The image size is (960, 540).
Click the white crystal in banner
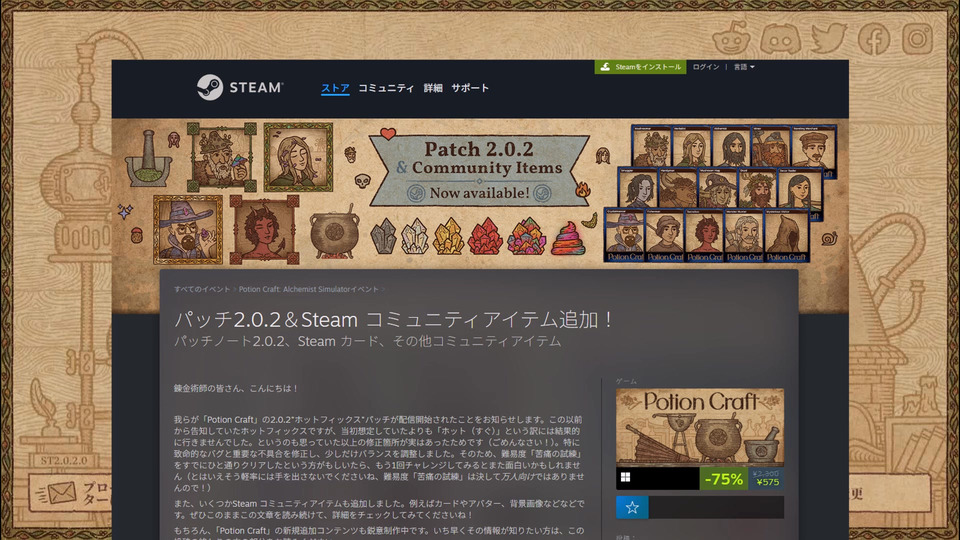[x=414, y=237]
